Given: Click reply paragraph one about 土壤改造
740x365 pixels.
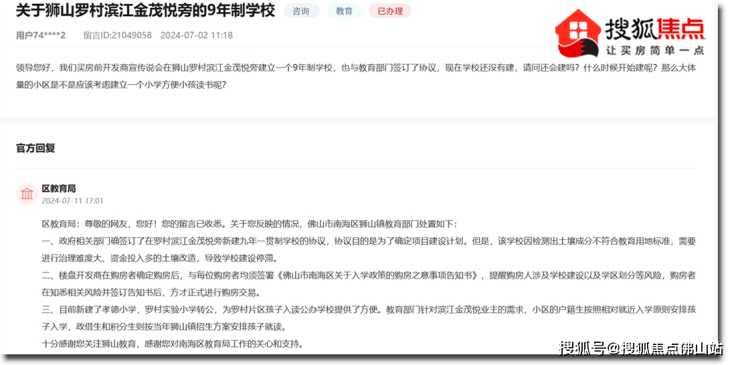Looking at the screenshot, I should click(369, 249).
